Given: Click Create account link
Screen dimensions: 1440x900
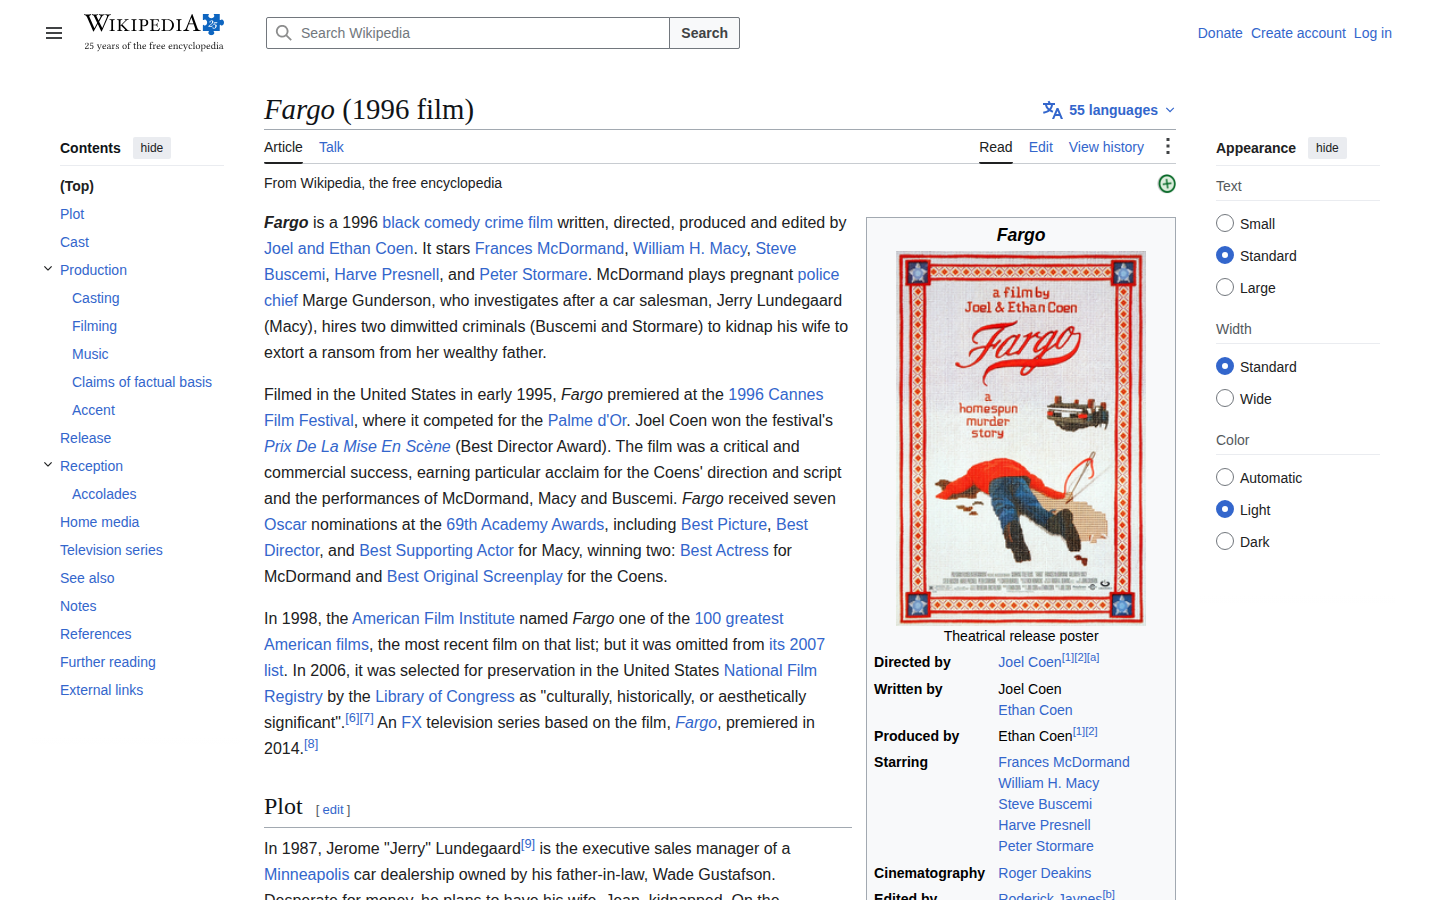Looking at the screenshot, I should point(1298,33).
